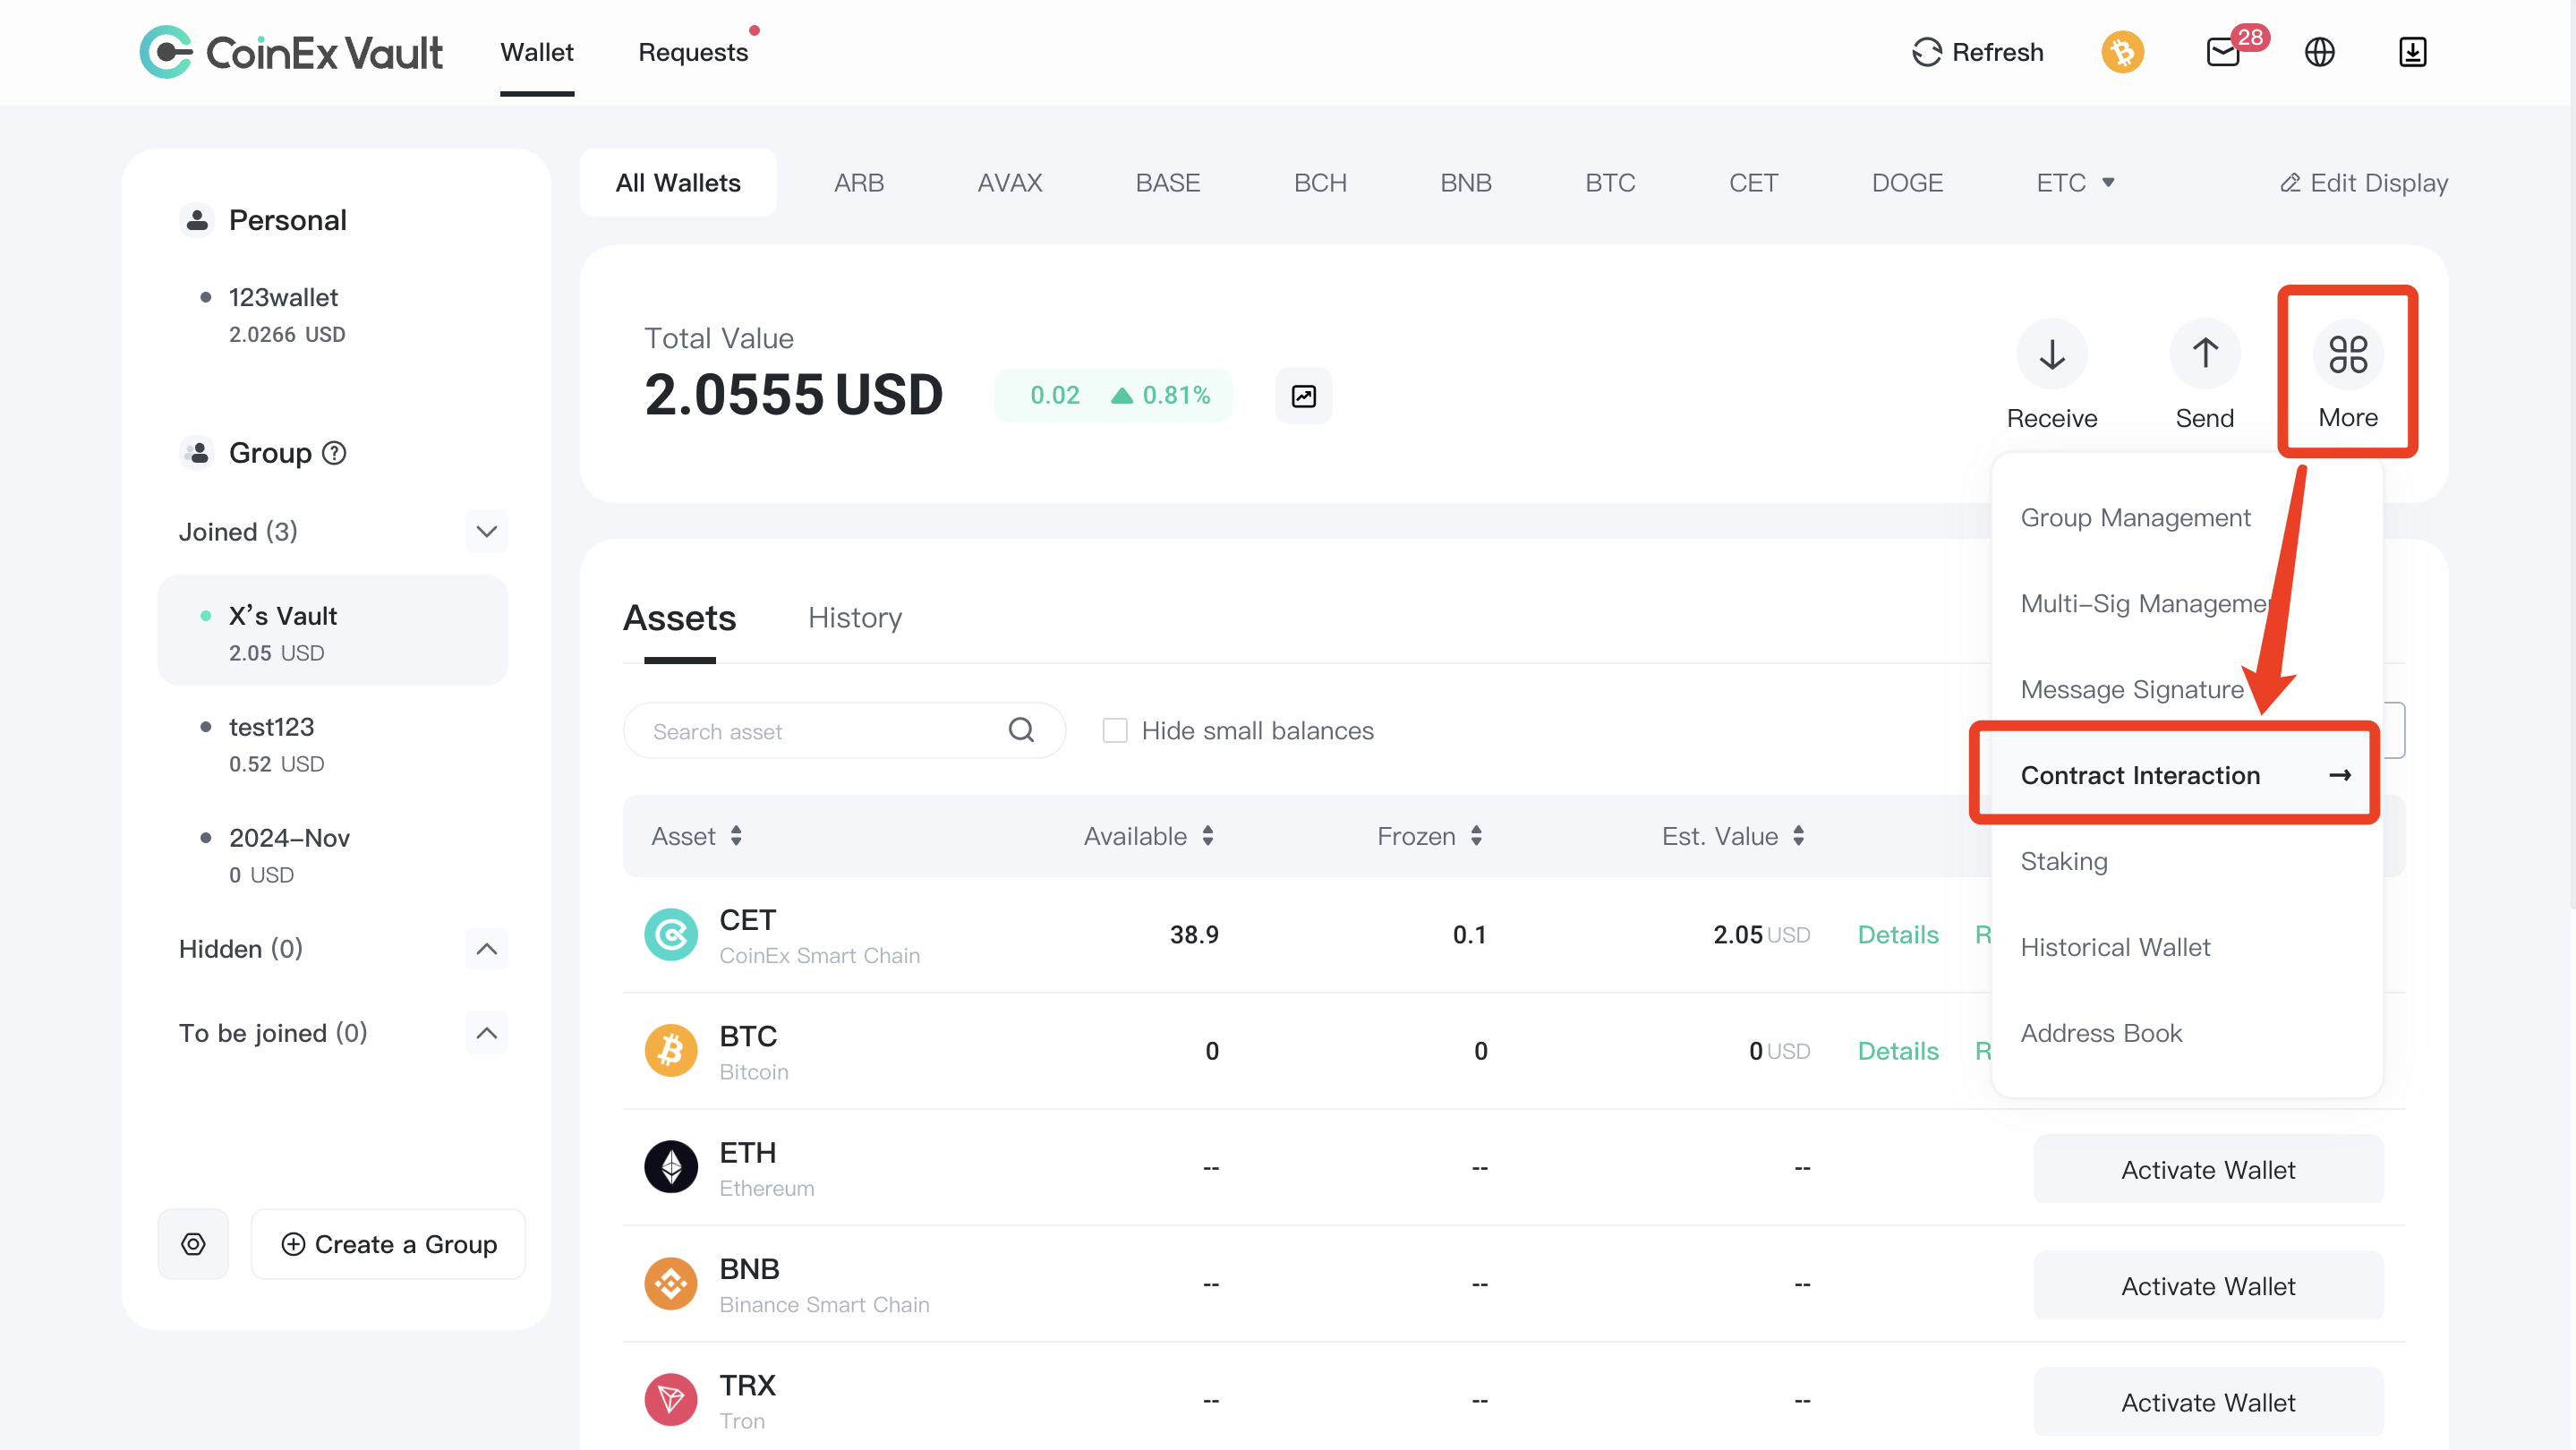
Task: Switch to the Wallet tab
Action: click(537, 52)
